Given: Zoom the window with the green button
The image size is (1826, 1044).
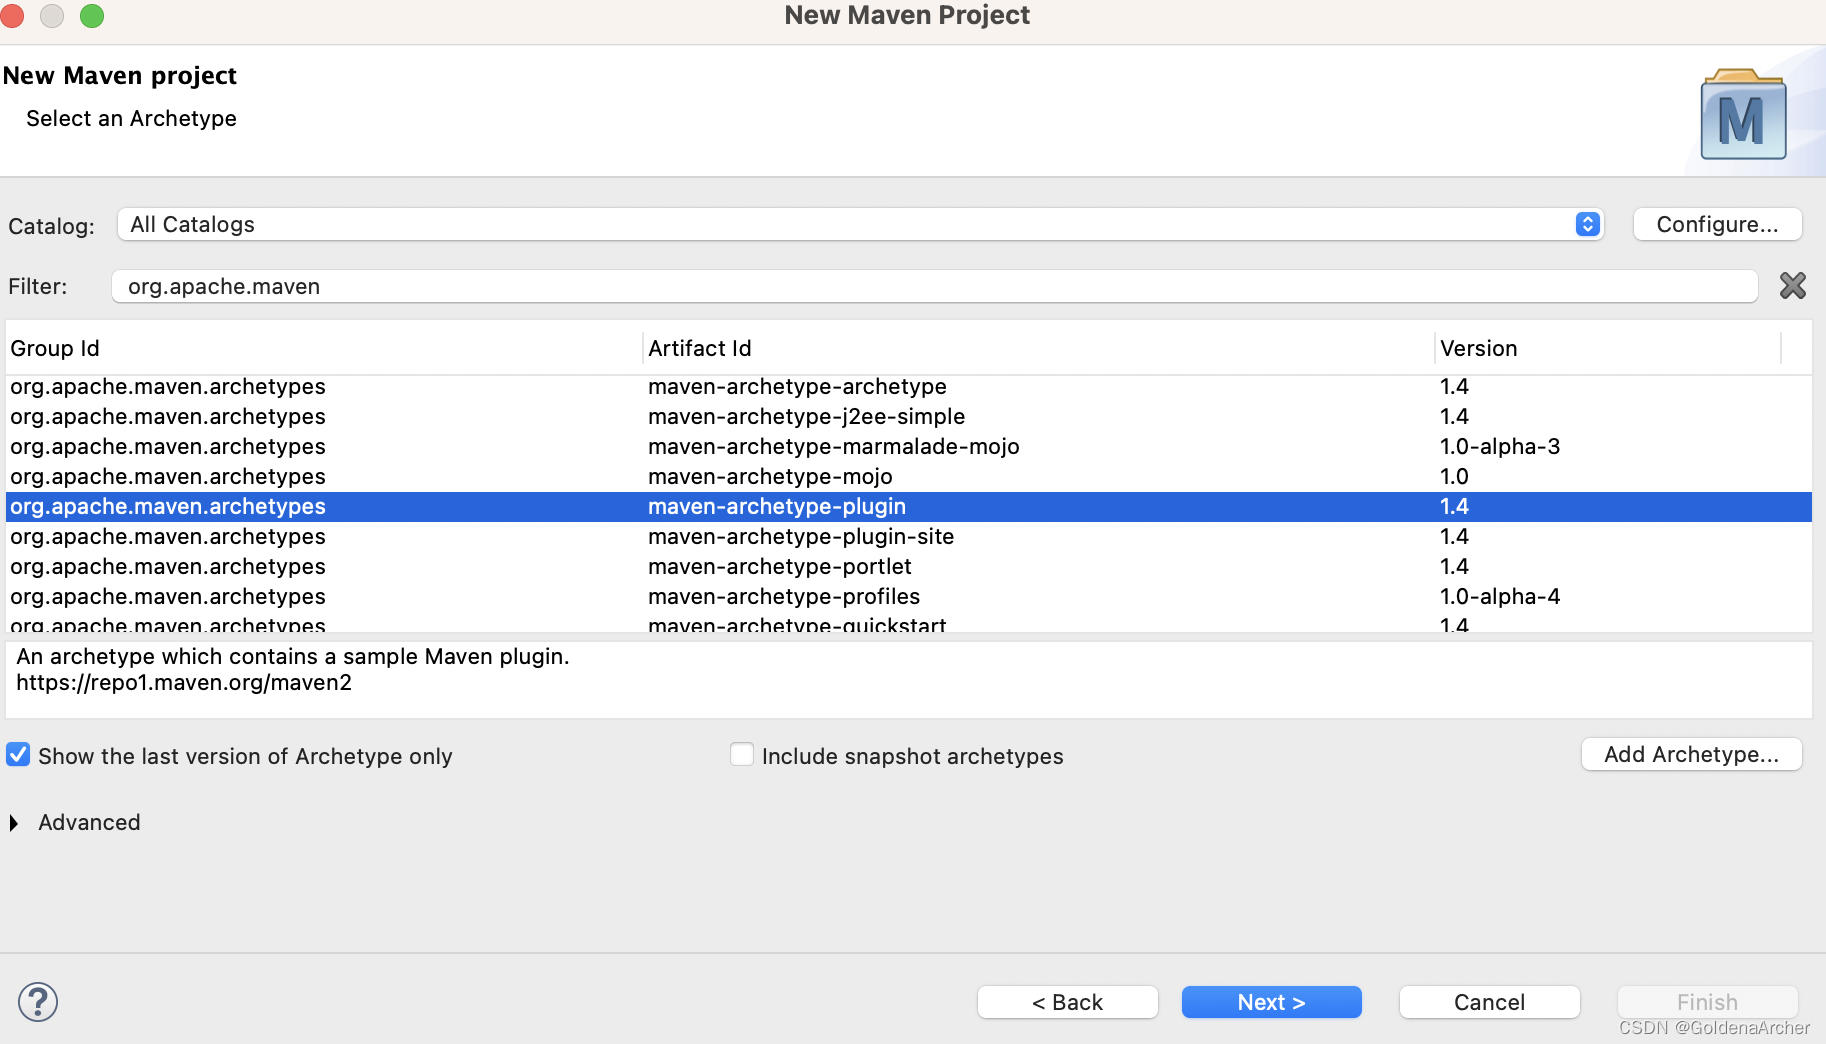Looking at the screenshot, I should coord(92,16).
